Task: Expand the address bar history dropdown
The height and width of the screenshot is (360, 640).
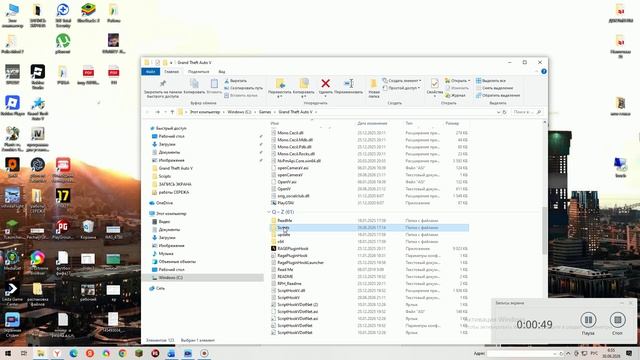Action: (498, 112)
